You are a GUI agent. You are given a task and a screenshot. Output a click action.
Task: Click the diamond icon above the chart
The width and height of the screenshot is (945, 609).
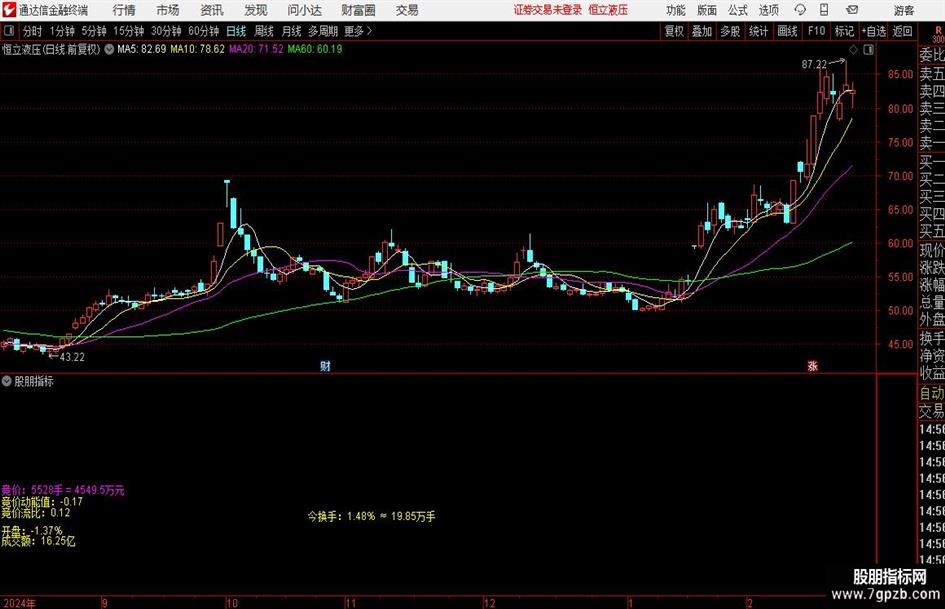tap(853, 49)
